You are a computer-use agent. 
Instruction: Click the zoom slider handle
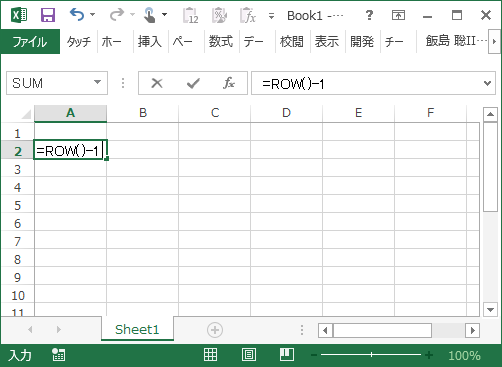point(371,355)
